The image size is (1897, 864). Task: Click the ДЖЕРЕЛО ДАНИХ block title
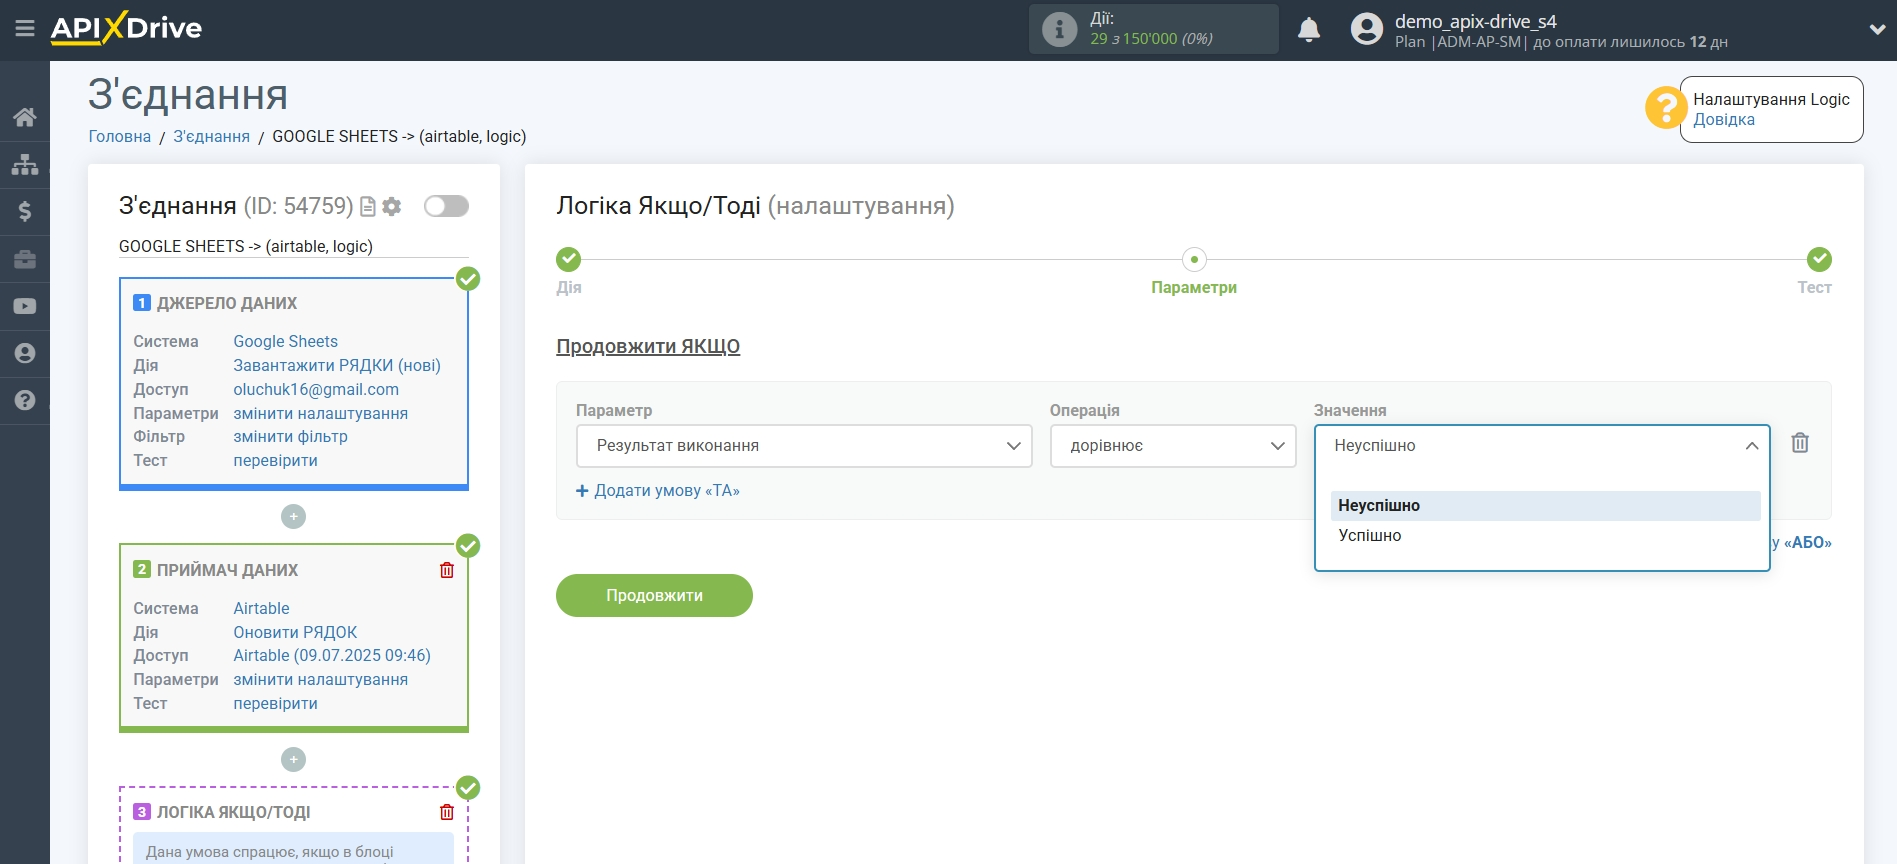[x=227, y=303]
